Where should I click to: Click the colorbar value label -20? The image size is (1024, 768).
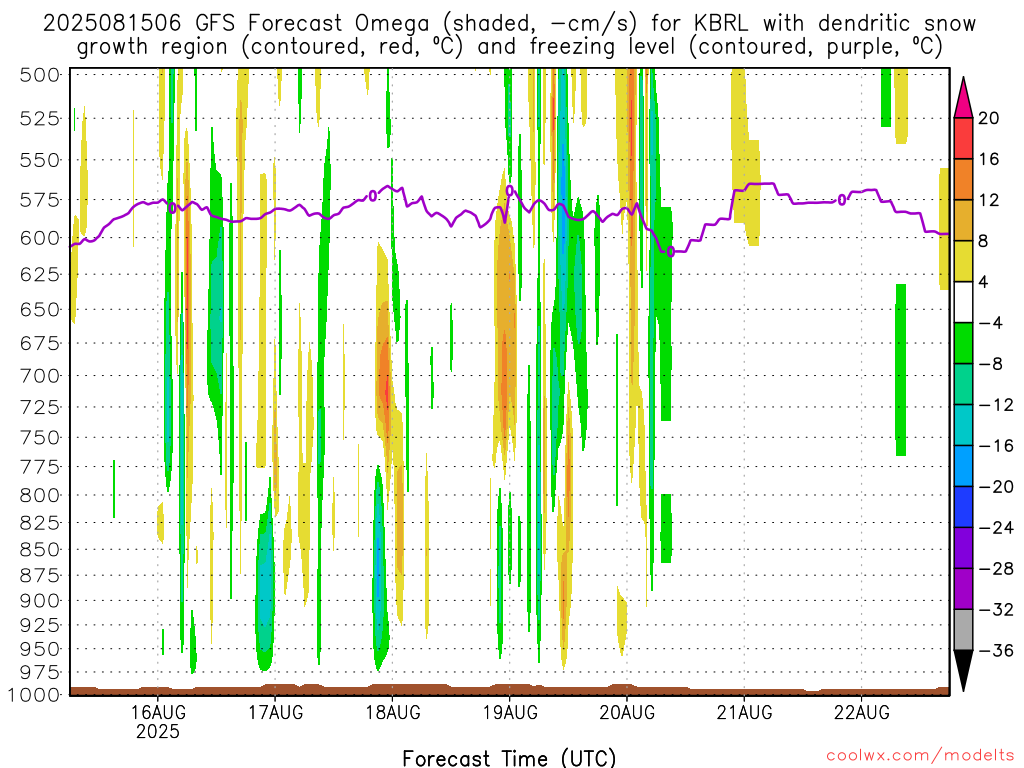[996, 487]
